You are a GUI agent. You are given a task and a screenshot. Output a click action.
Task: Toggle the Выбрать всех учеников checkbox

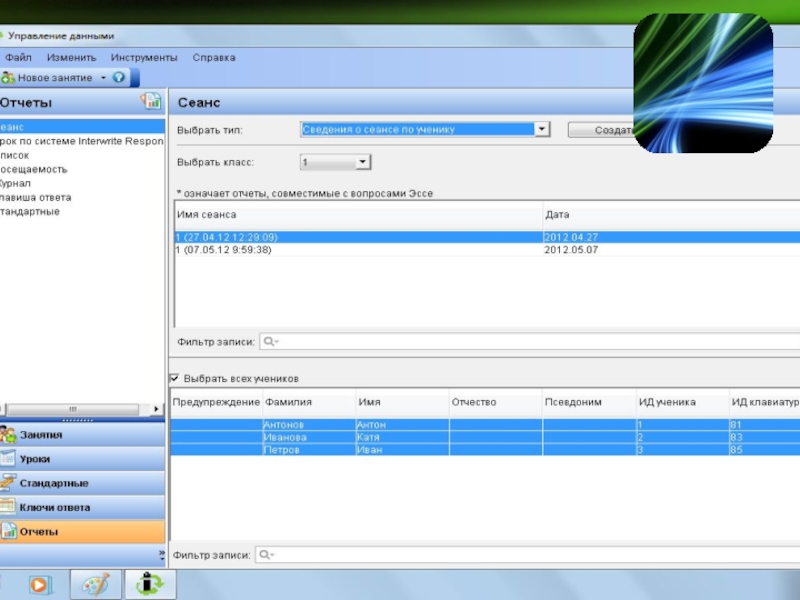tap(175, 379)
